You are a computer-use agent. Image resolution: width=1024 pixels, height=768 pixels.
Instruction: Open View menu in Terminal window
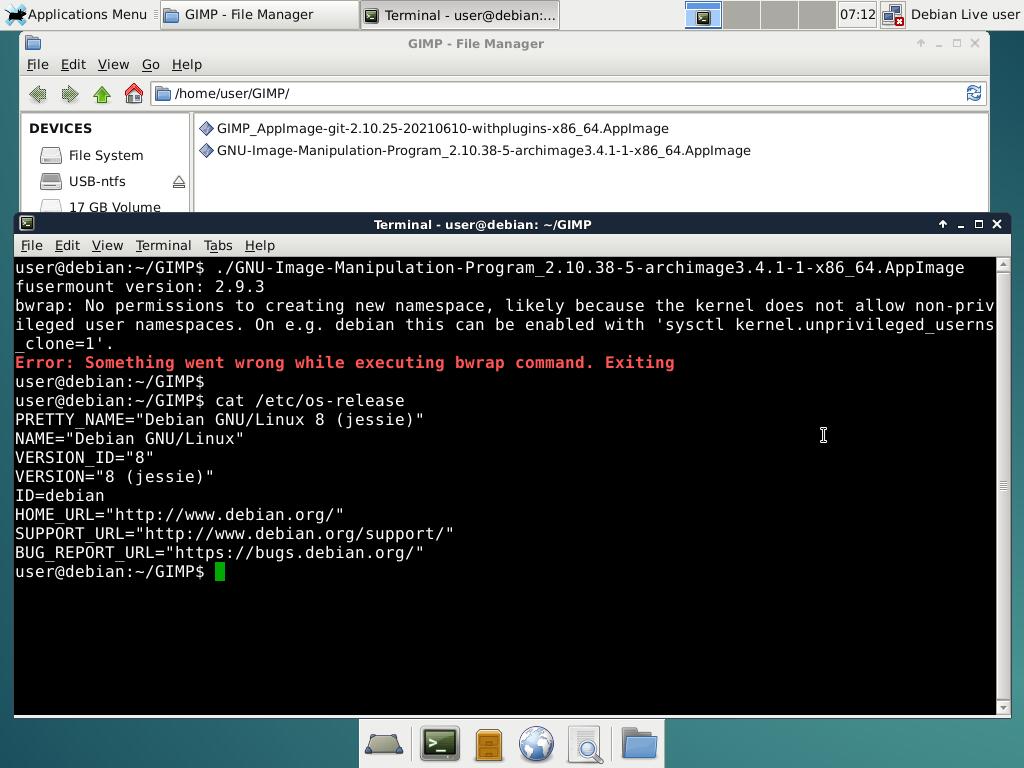[107, 246]
